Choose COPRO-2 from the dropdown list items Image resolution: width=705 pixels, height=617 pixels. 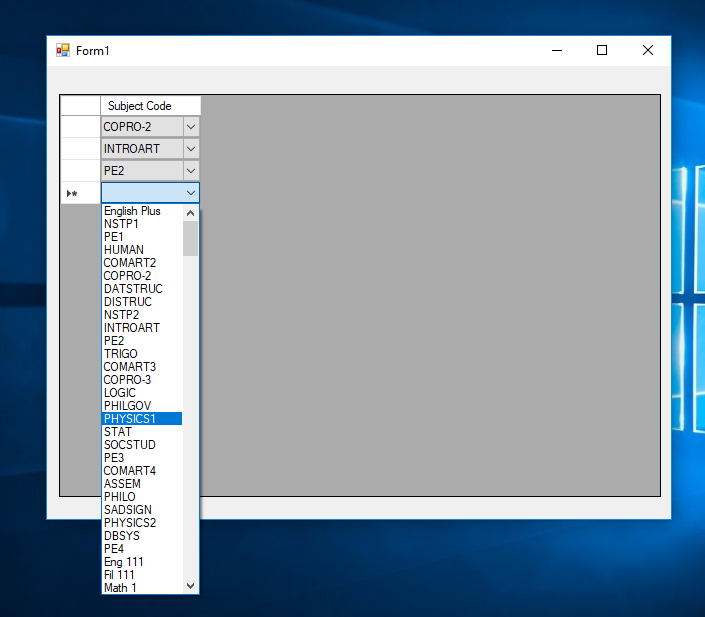click(142, 276)
